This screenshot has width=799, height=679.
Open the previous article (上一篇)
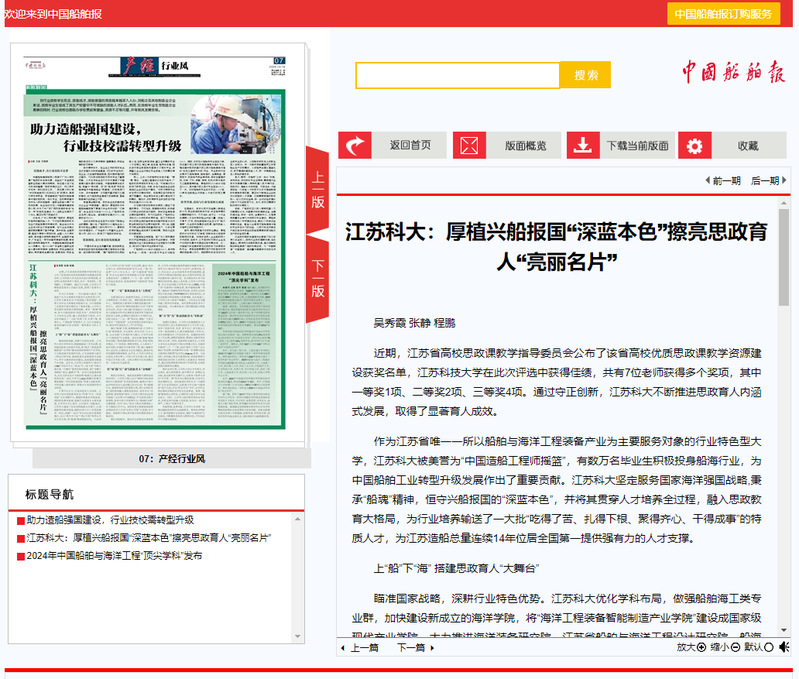[360, 647]
